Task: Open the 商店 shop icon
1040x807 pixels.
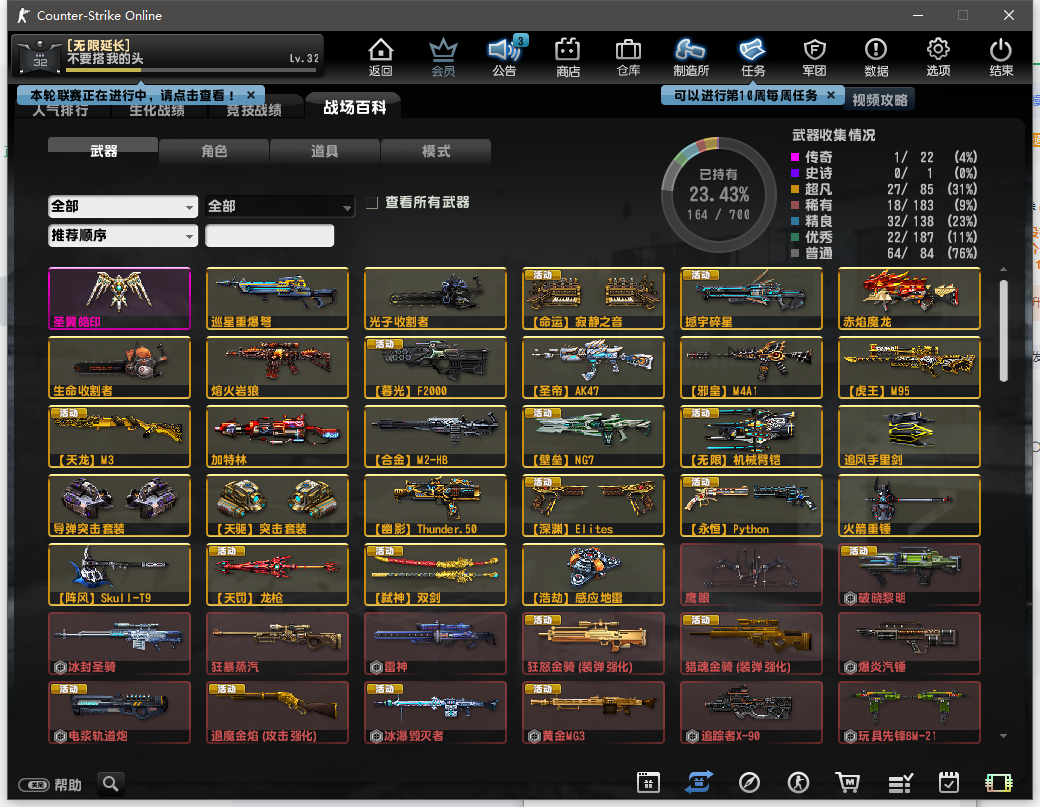Action: 568,57
